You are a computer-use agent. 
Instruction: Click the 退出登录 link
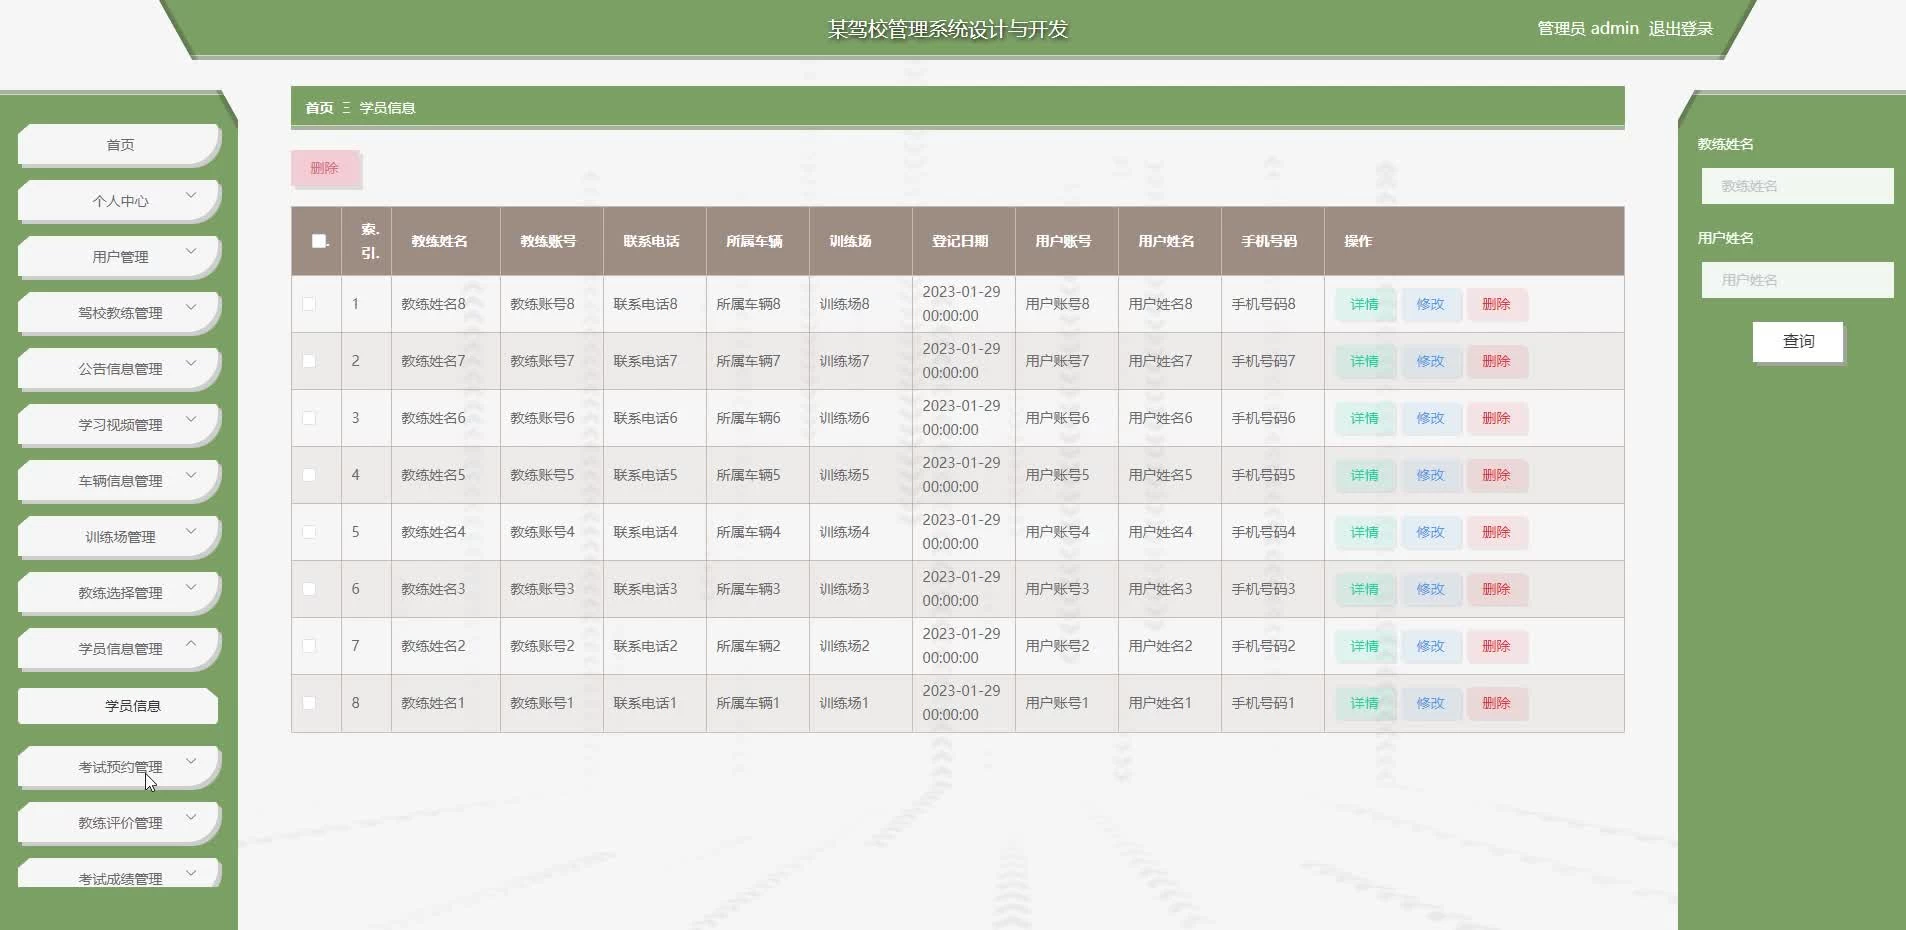pos(1680,29)
